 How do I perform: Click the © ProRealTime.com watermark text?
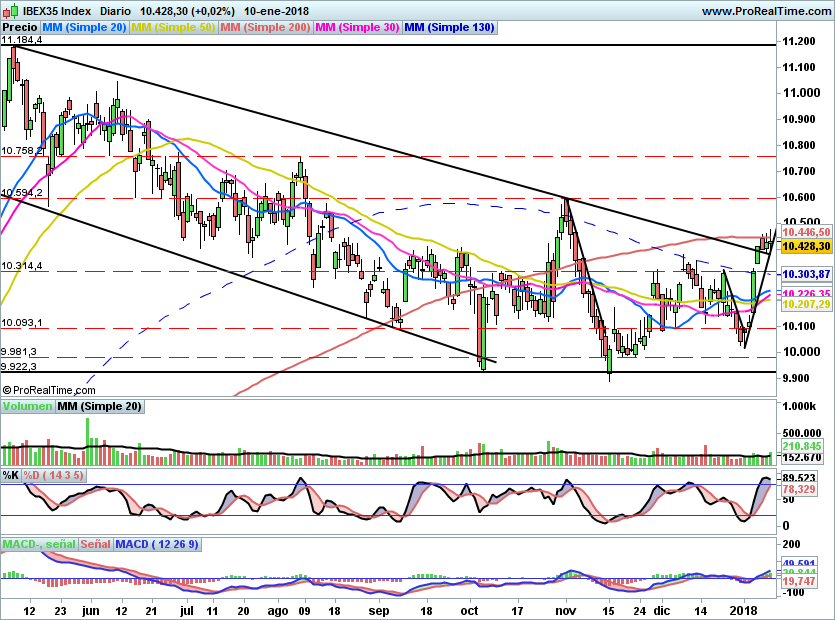coord(48,390)
